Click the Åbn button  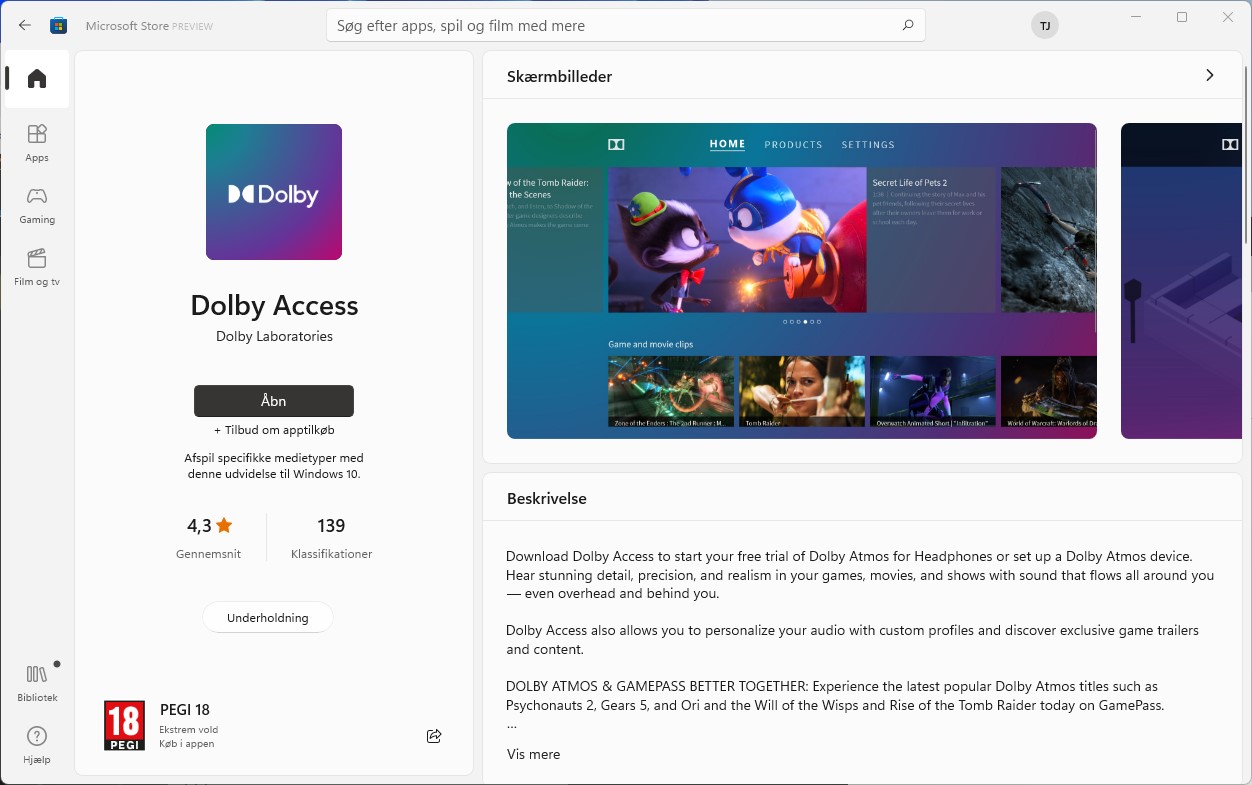[x=274, y=401]
